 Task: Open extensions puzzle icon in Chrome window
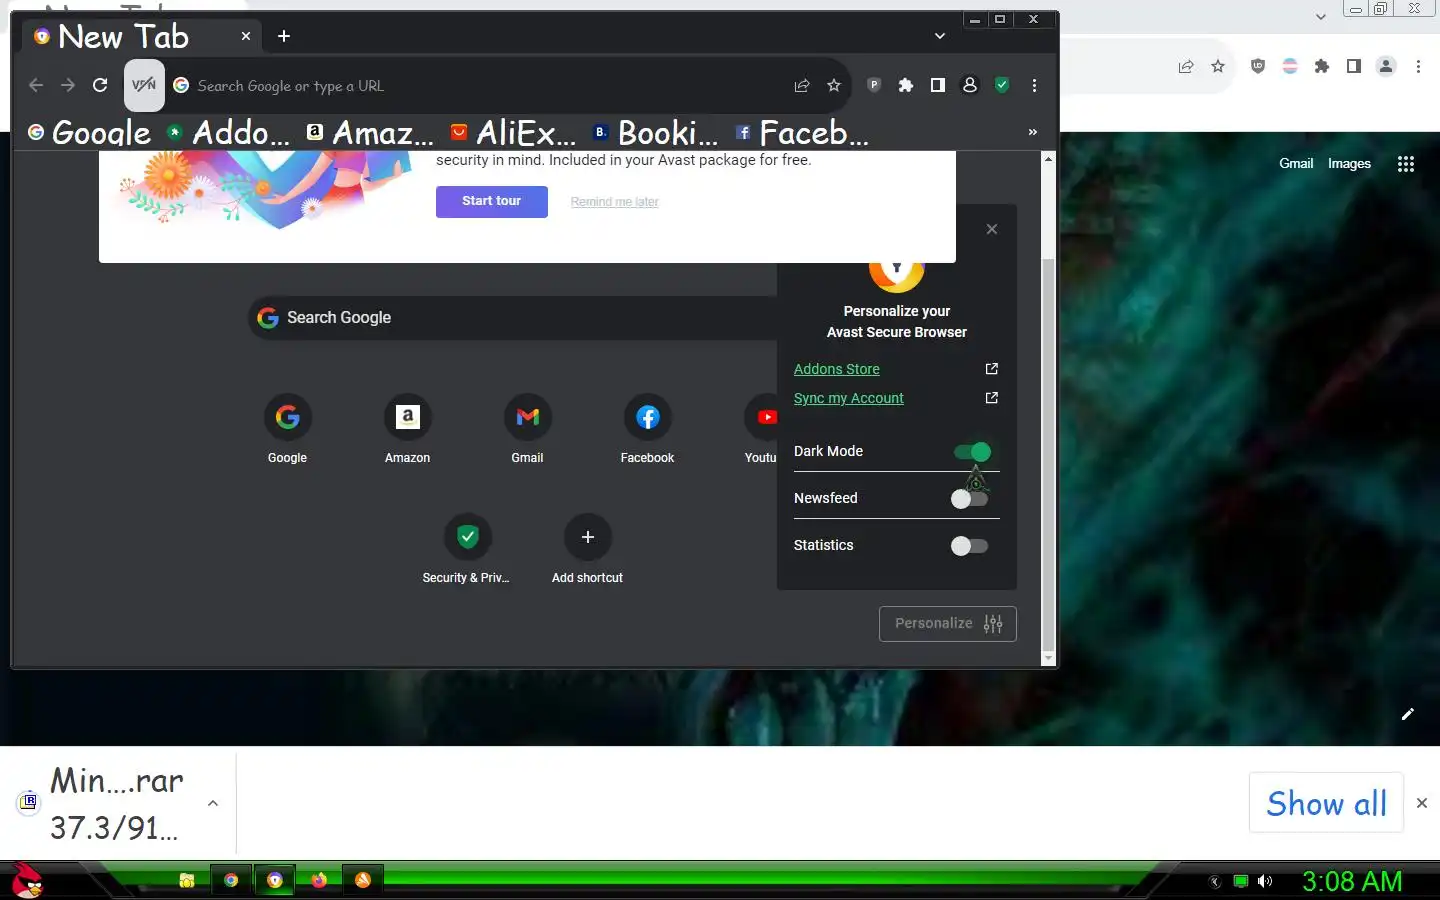[x=1322, y=67]
